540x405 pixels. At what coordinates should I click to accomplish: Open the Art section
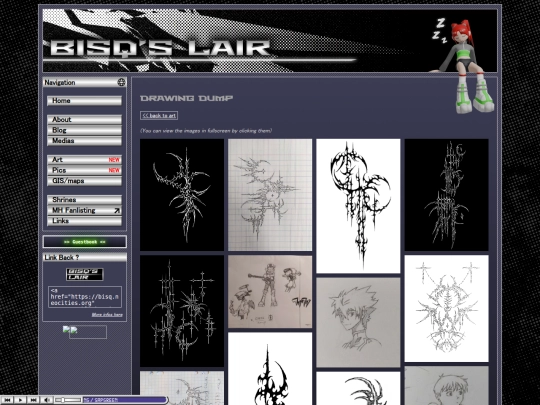84,160
